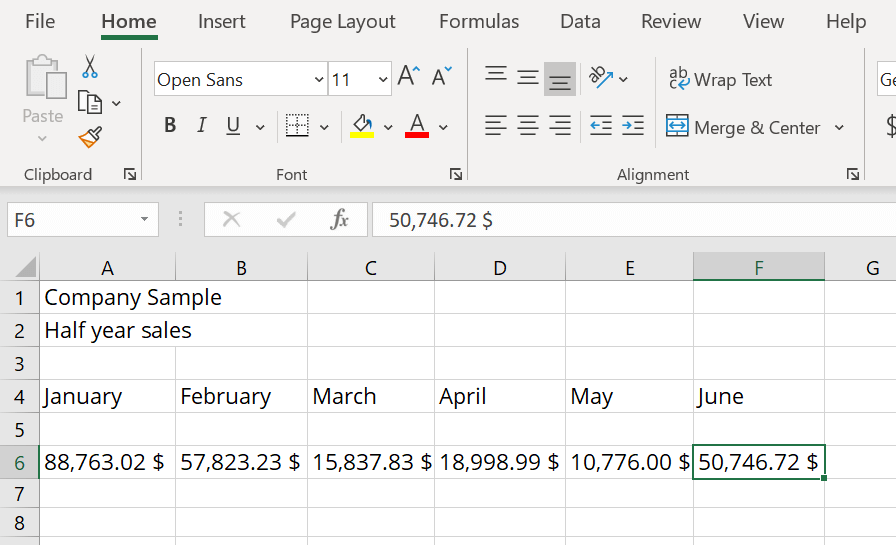Viewport: 896px width, 545px height.
Task: Open Font settings dialog launcher
Action: pyautogui.click(x=455, y=174)
